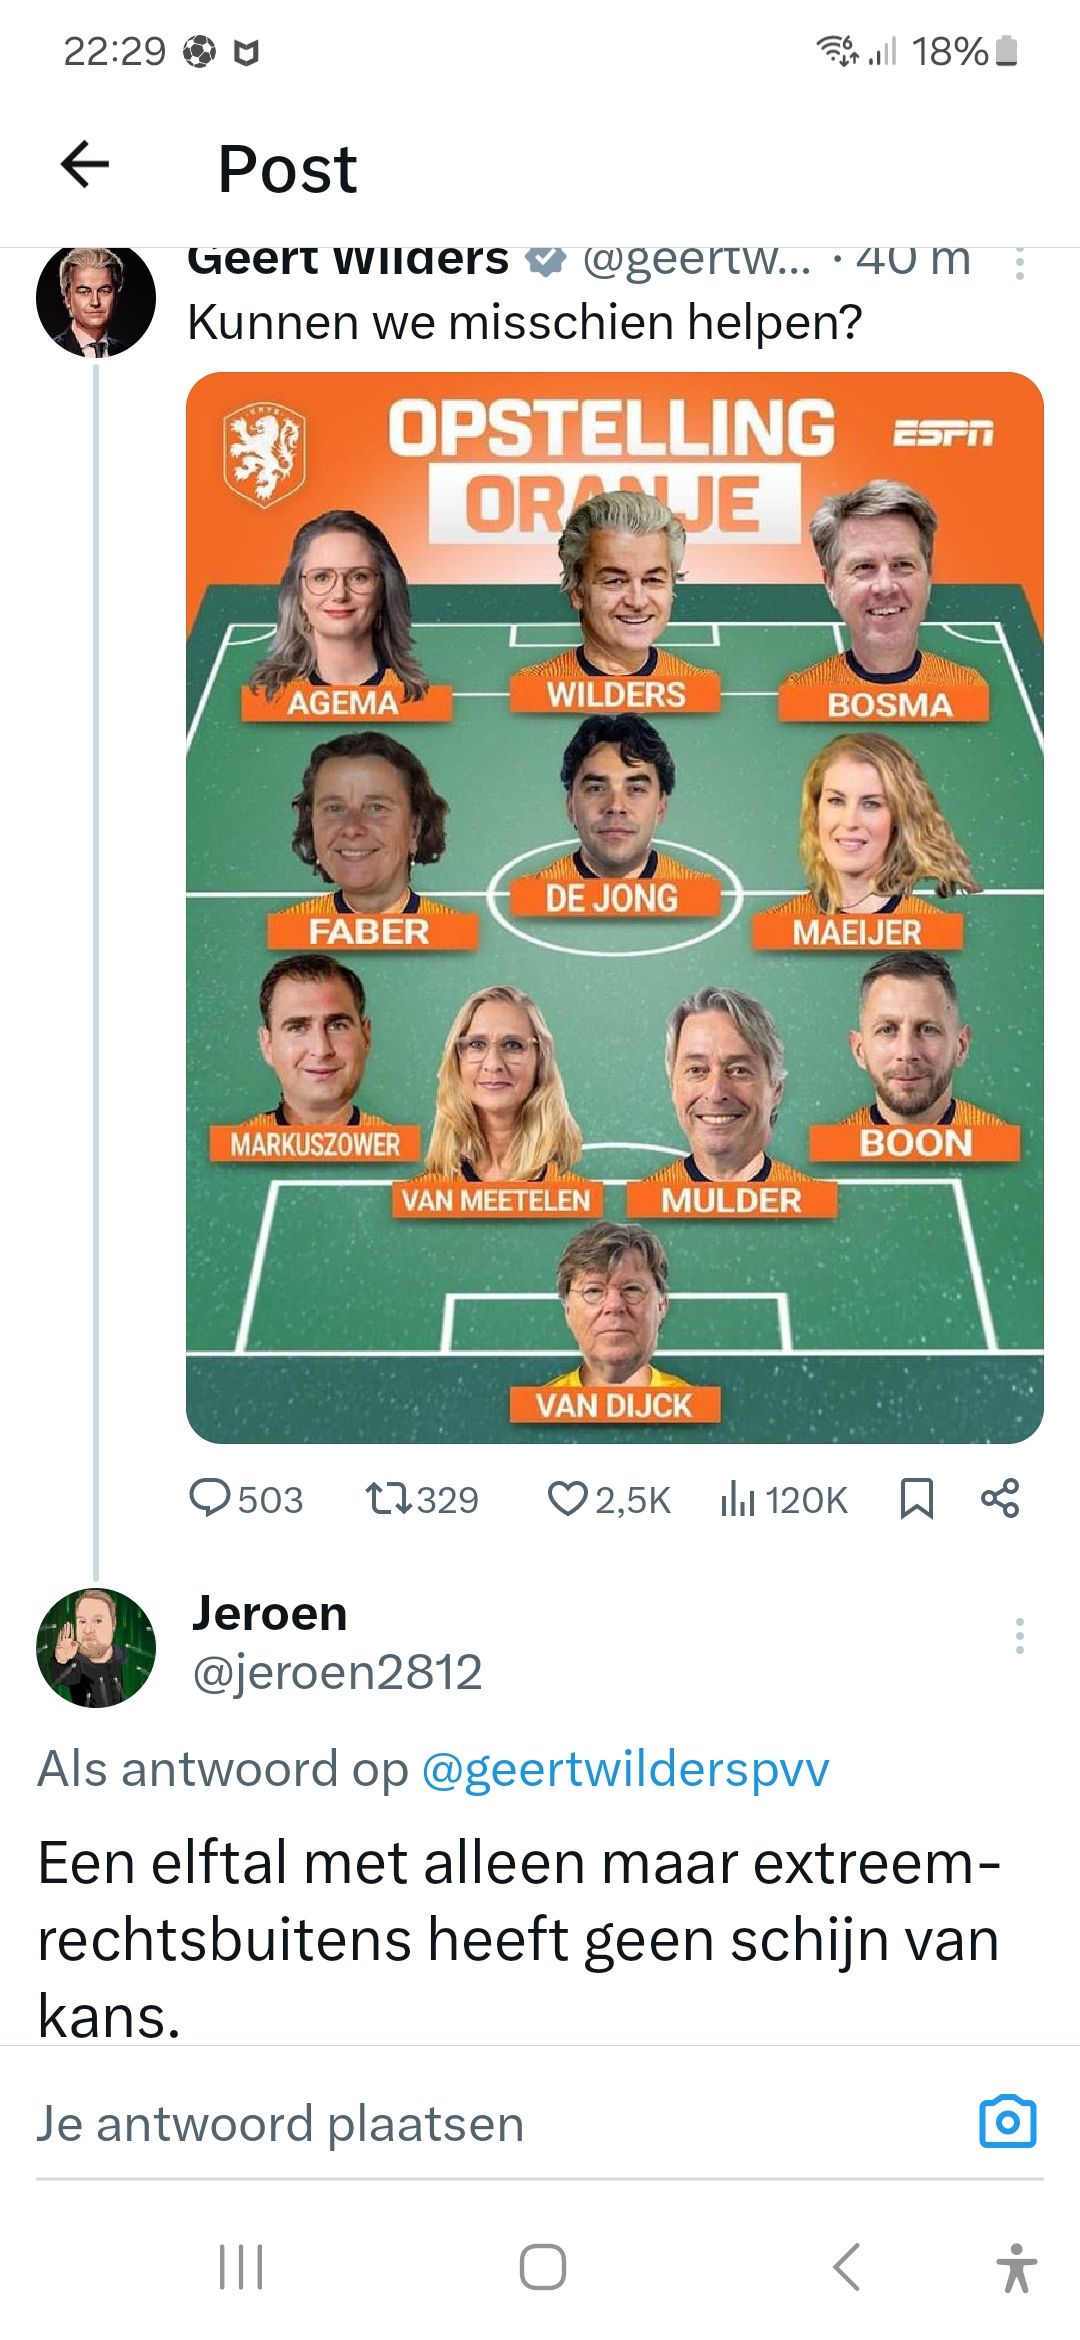Like the tweet with the heart icon
1080x2340 pixels.
[x=567, y=1498]
